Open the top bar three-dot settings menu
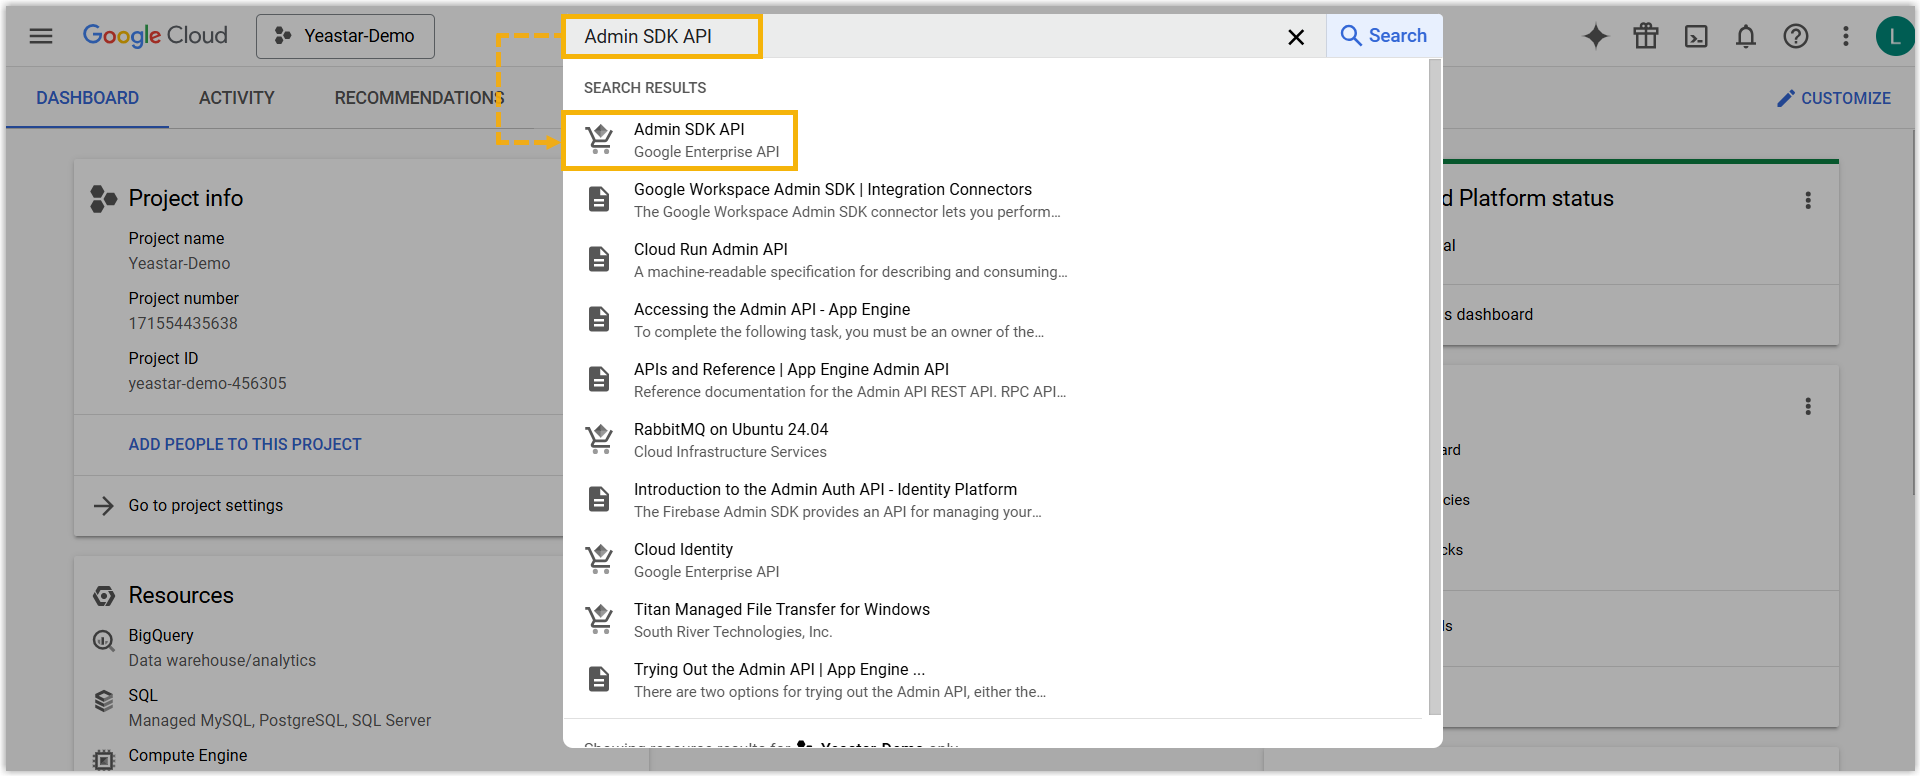1921x777 pixels. pos(1846,36)
